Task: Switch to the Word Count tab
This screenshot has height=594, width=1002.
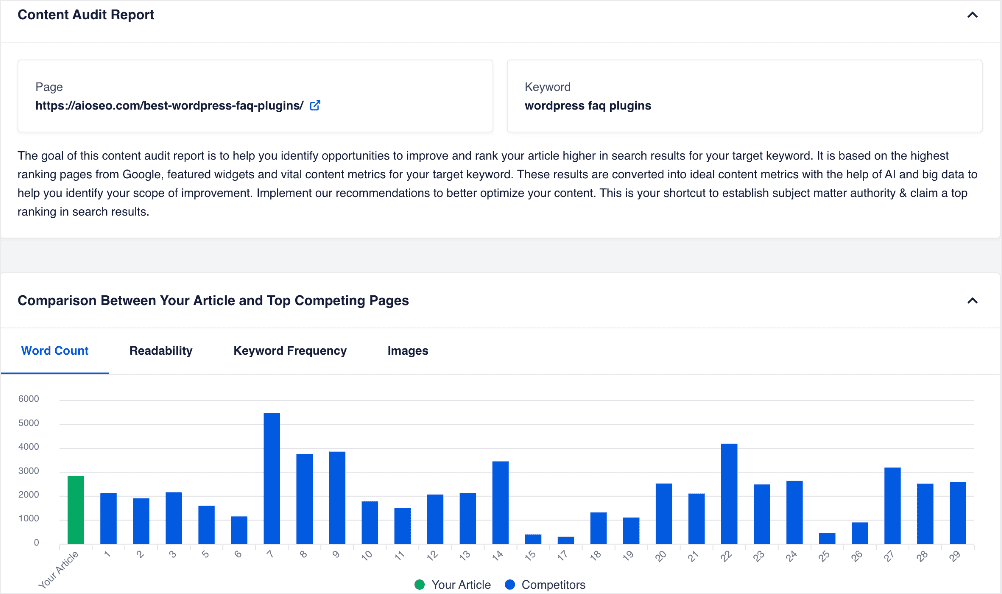Action: click(55, 351)
